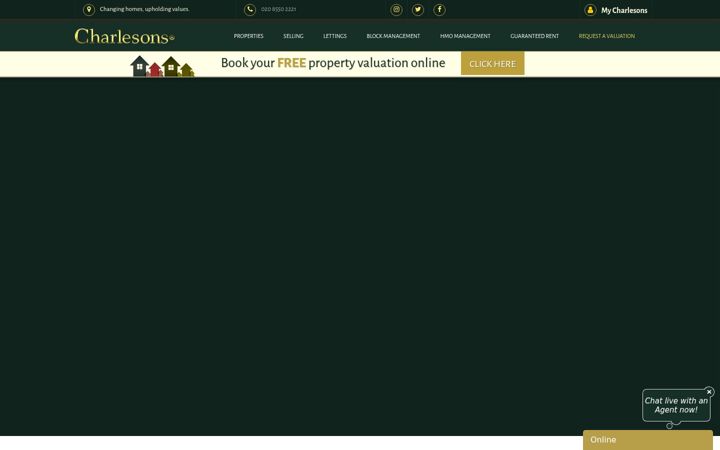The height and width of the screenshot is (450, 720).
Task: Open the Online chat bar
Action: [x=647, y=440]
